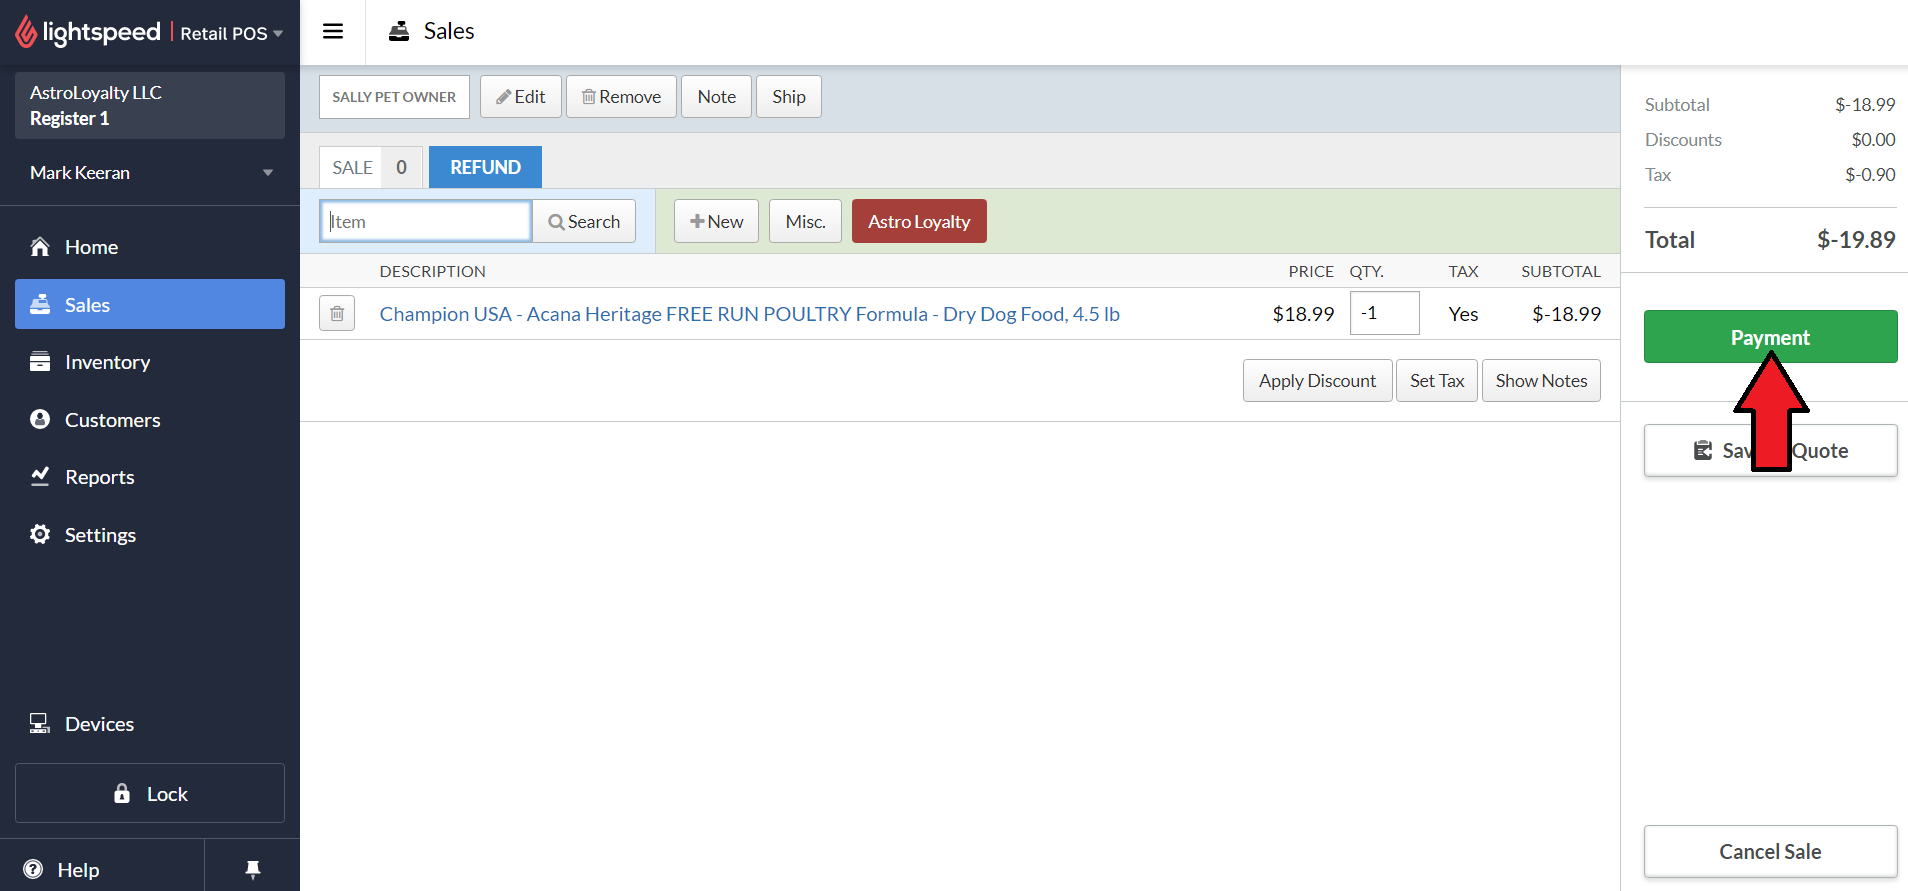
Task: Remove the customer from sale
Action: [621, 97]
